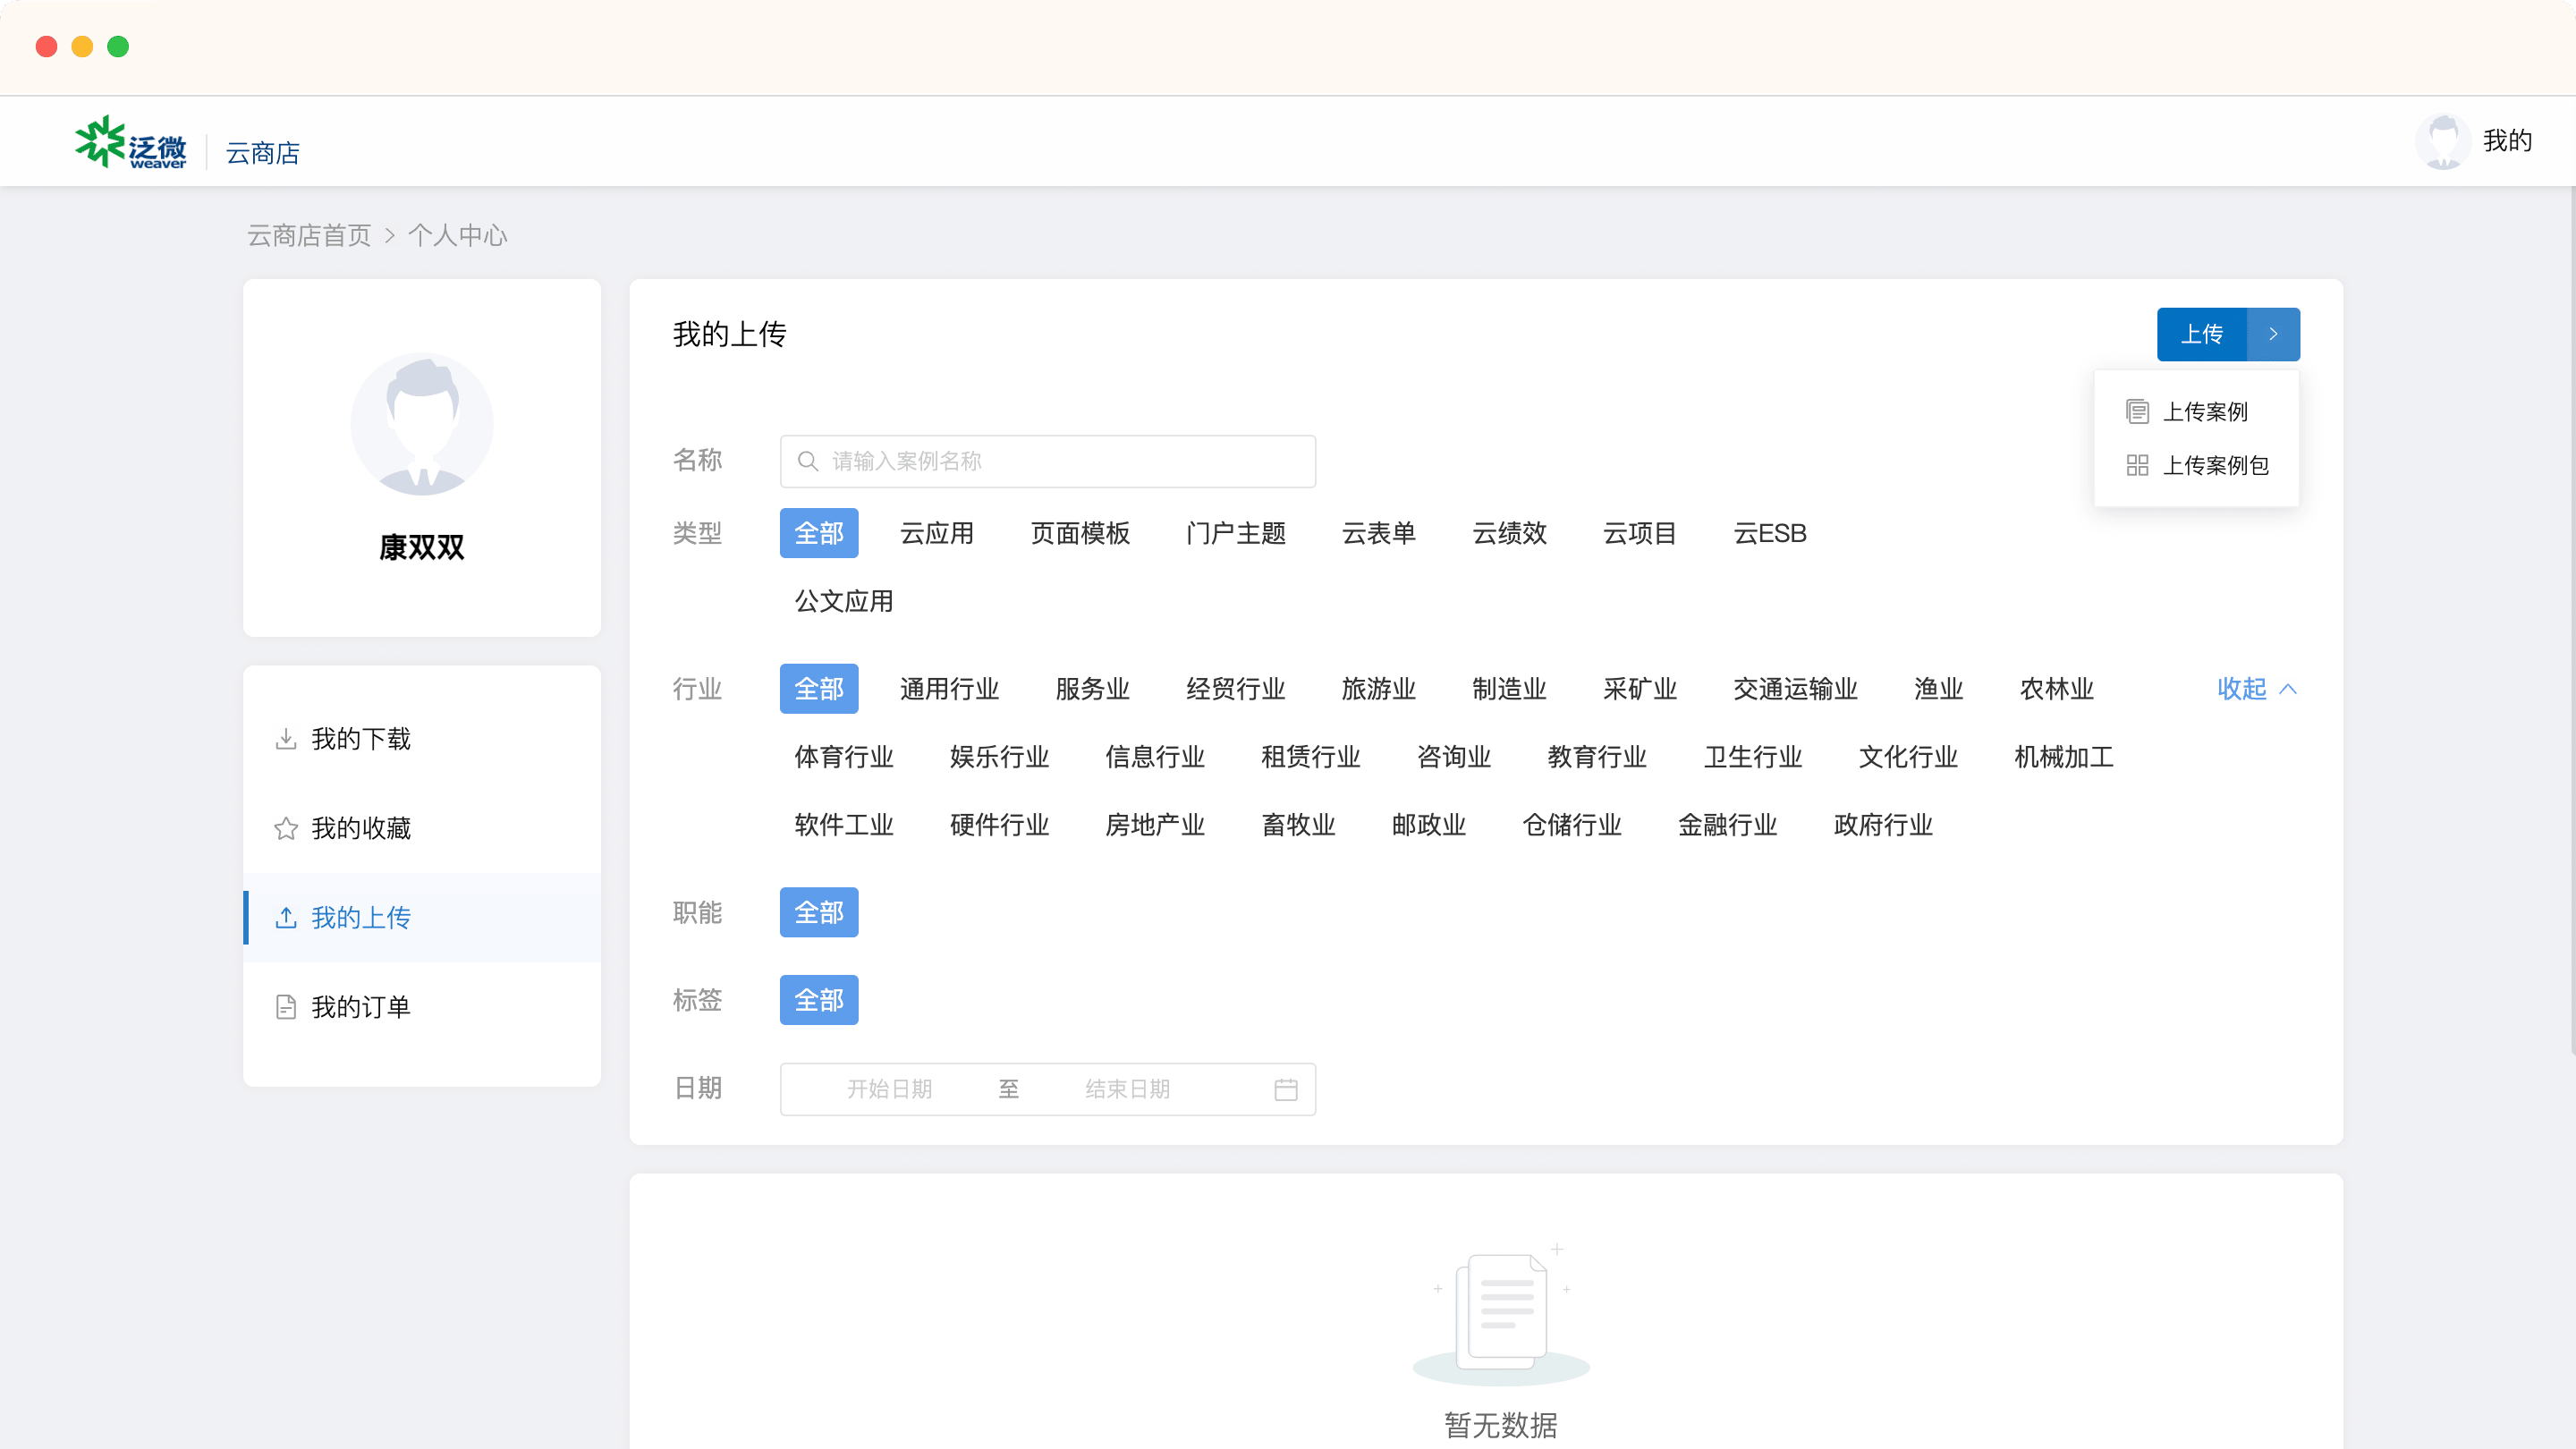Viewport: 2576px width, 1449px height.
Task: Expand the 上传 button arrow dropdown
Action: [2272, 334]
